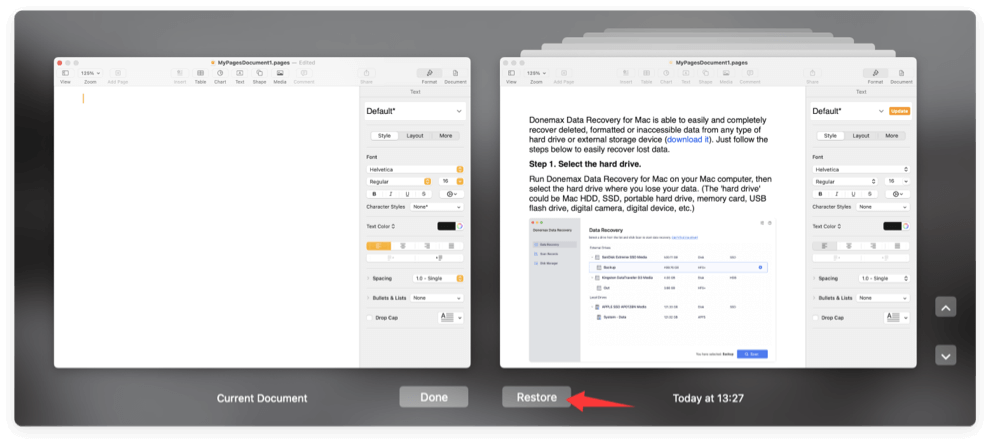The width and height of the screenshot is (990, 443).
Task: Switch to More tab in current document sidebar
Action: click(x=446, y=136)
